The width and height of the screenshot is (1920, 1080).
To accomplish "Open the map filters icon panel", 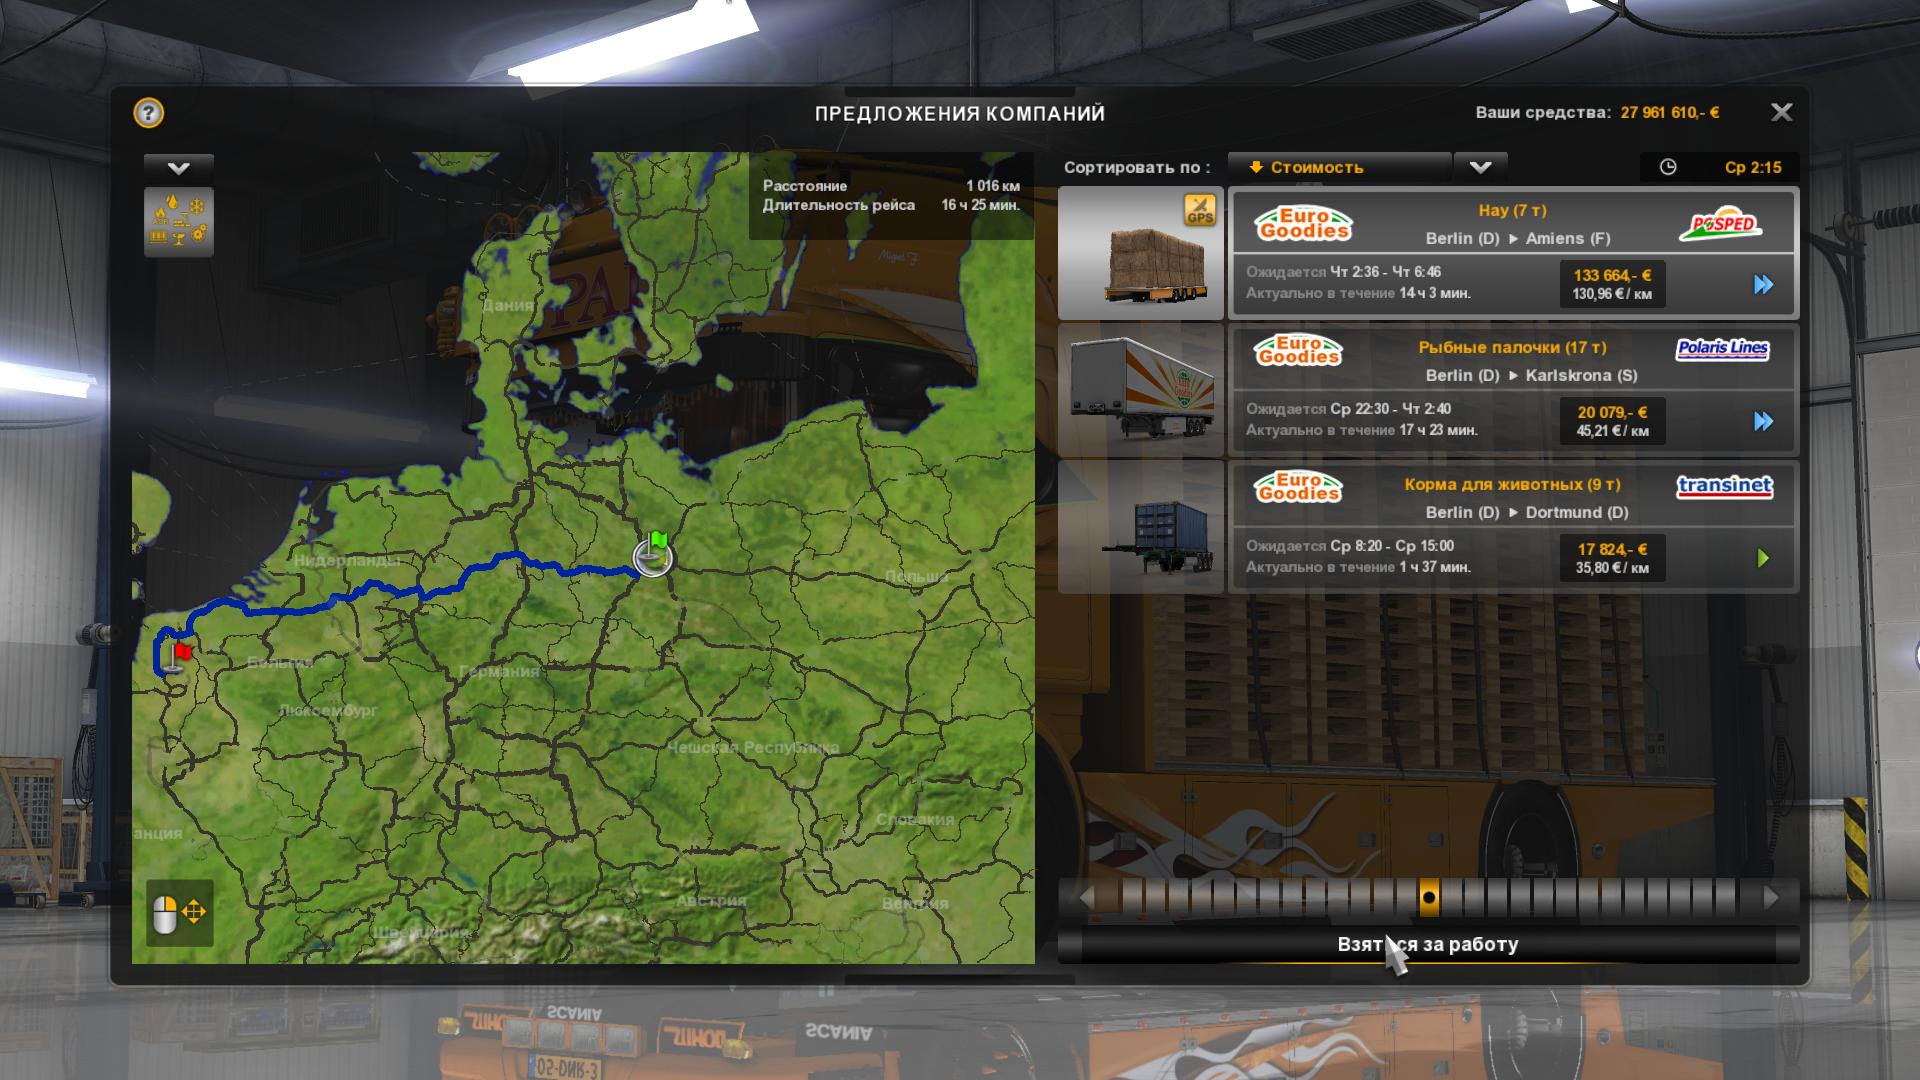I will [x=179, y=221].
